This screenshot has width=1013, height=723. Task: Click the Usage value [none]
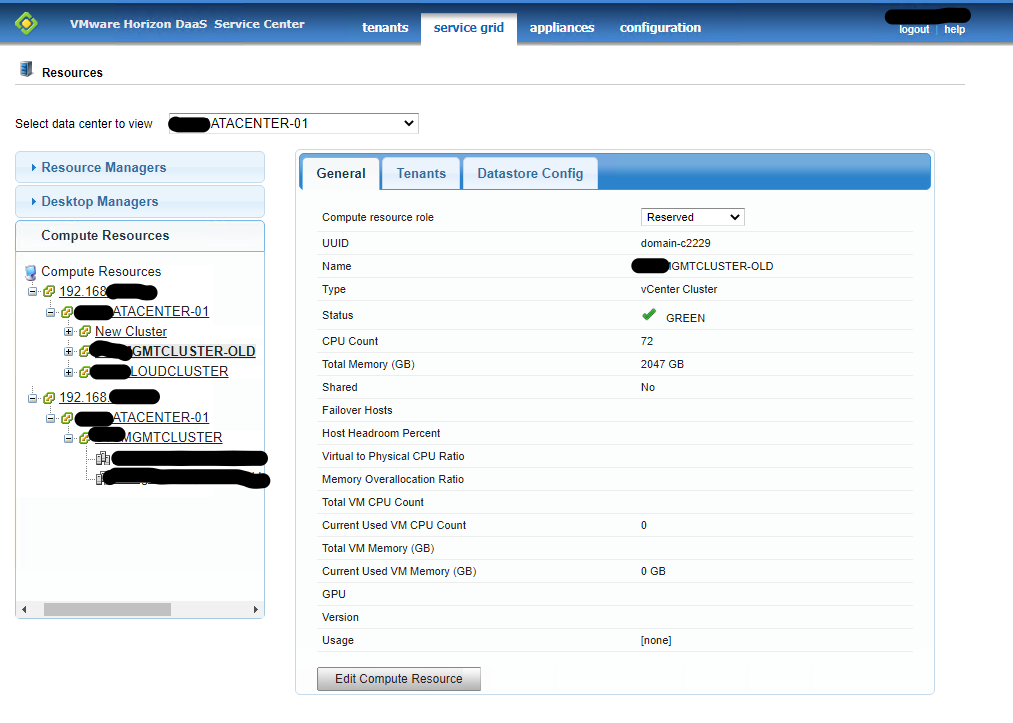point(656,640)
